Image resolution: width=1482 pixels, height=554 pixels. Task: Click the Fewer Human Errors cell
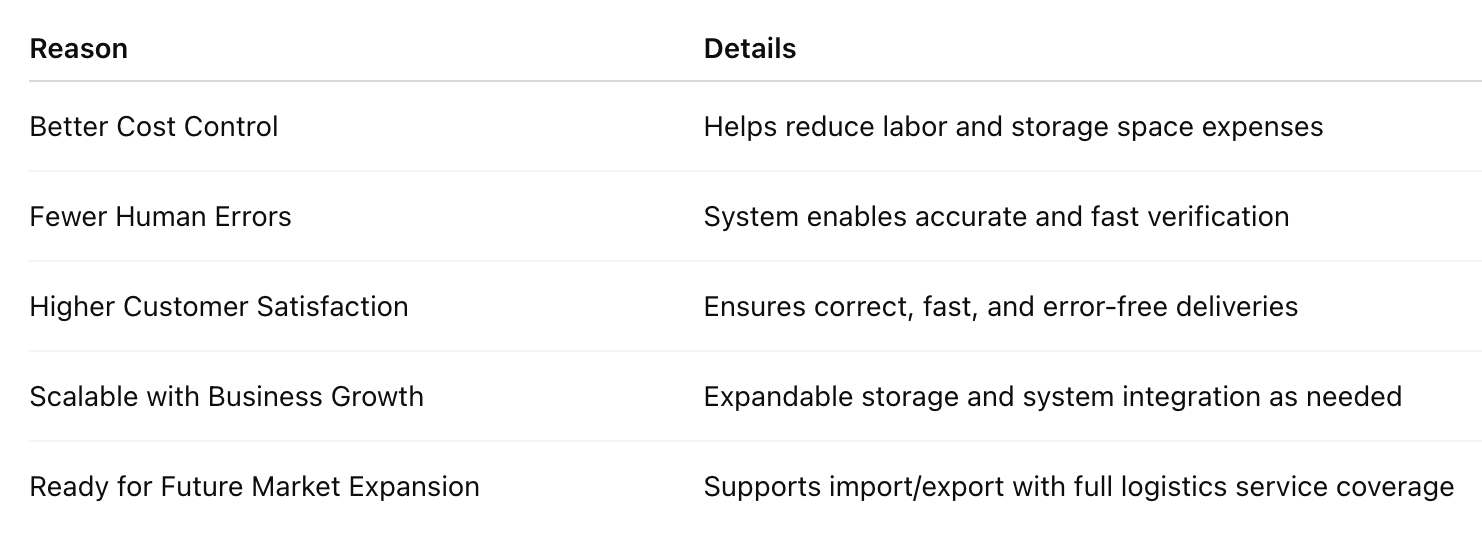pyautogui.click(x=160, y=217)
